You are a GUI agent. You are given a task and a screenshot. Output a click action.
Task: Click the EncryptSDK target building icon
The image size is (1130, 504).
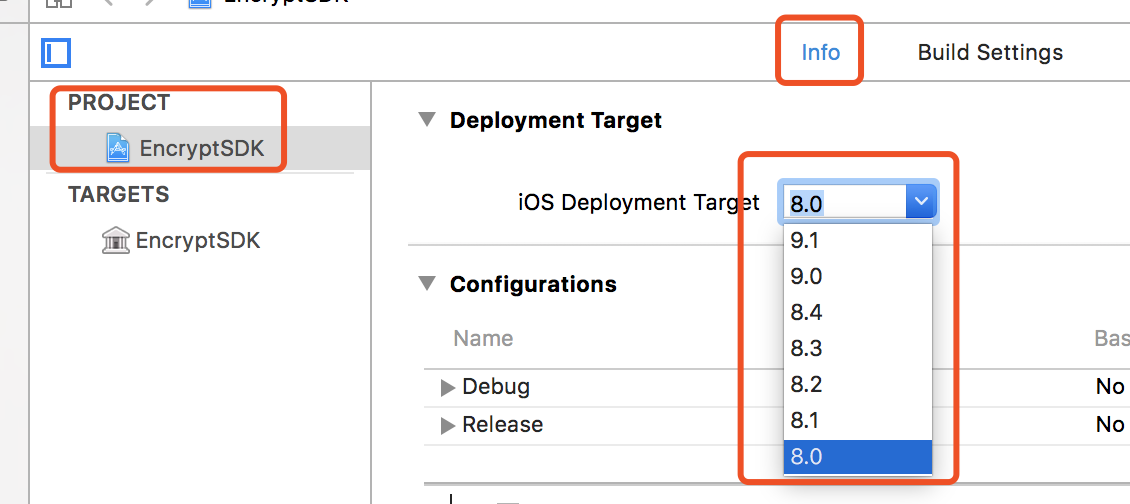coord(116,240)
